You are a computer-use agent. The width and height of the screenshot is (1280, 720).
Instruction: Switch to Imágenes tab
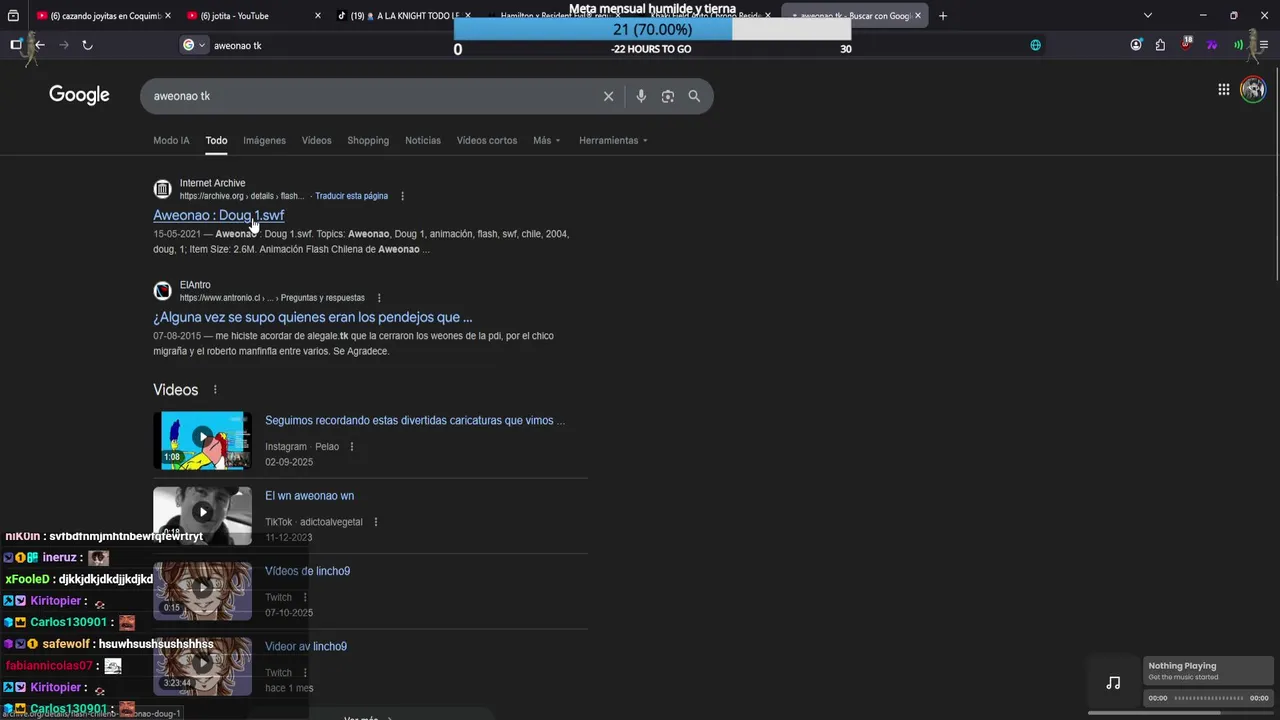tap(264, 141)
